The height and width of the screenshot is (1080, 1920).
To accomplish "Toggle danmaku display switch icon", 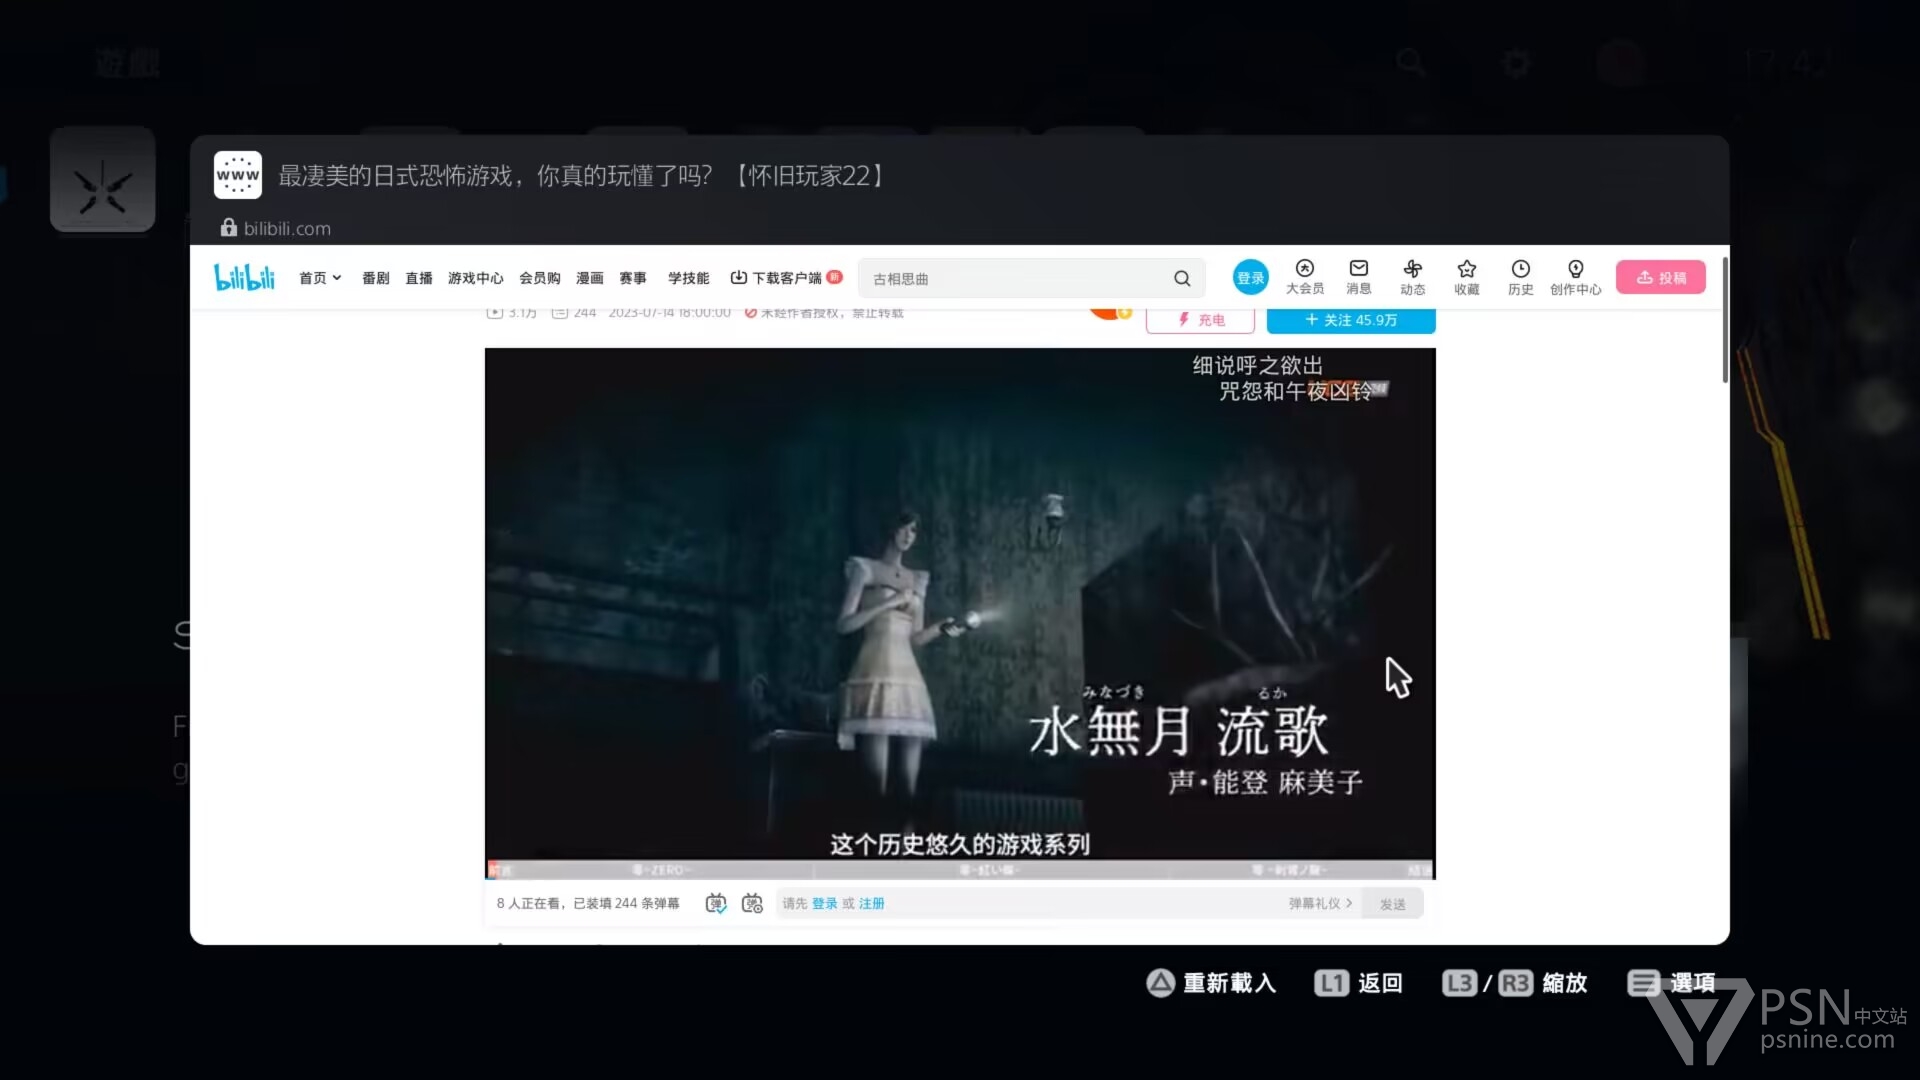I will (x=716, y=903).
